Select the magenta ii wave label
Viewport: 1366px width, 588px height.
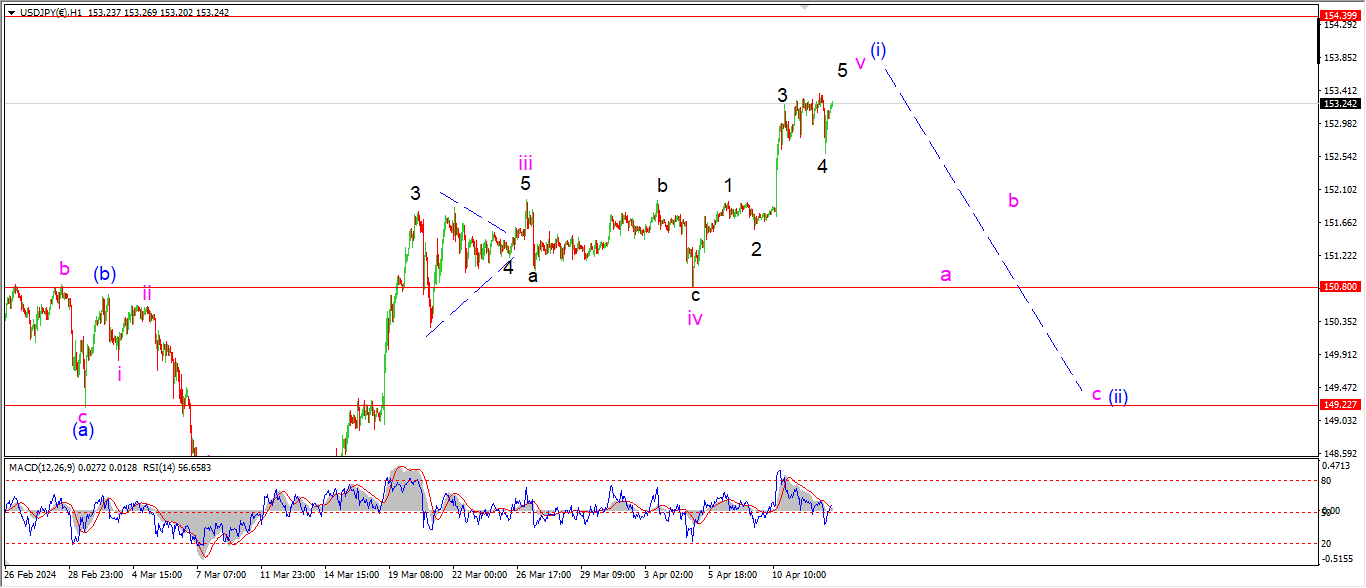[146, 293]
